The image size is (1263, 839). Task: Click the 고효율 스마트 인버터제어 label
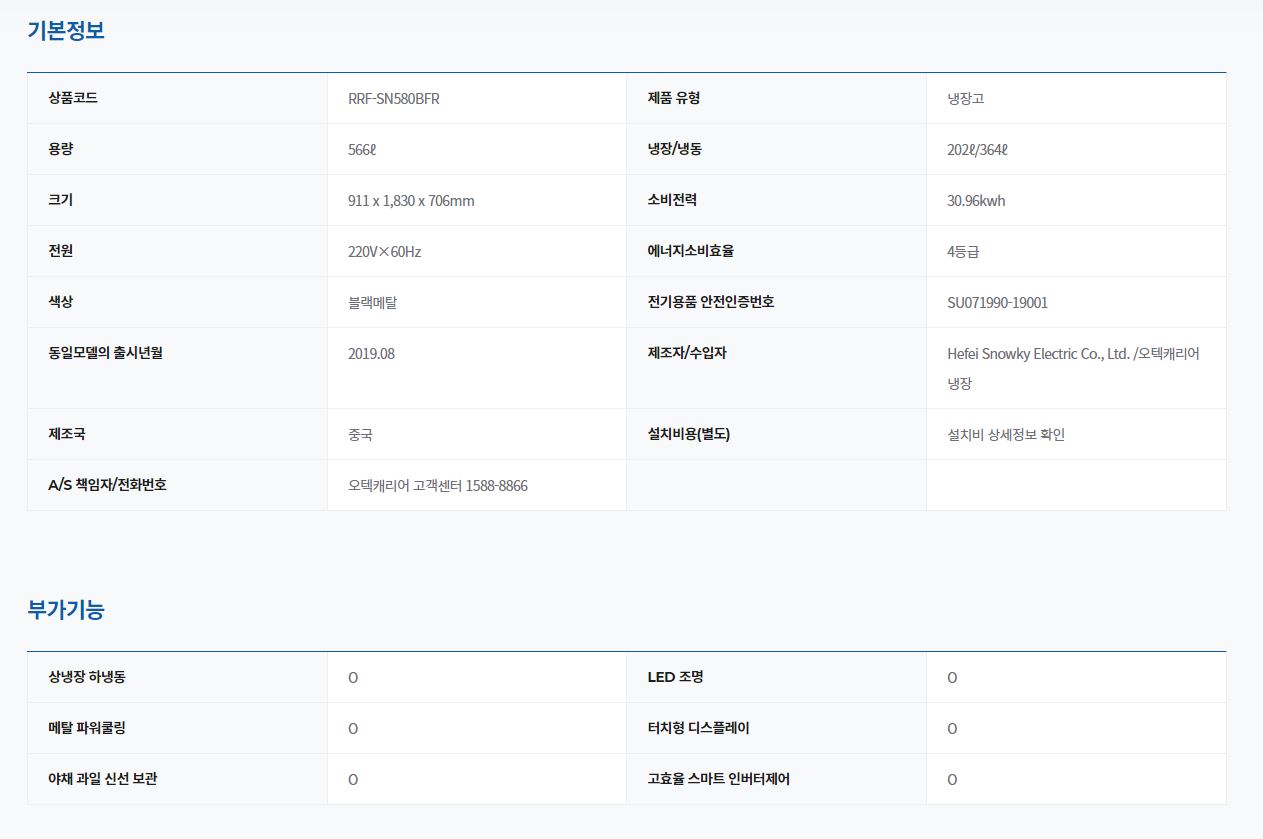point(718,779)
